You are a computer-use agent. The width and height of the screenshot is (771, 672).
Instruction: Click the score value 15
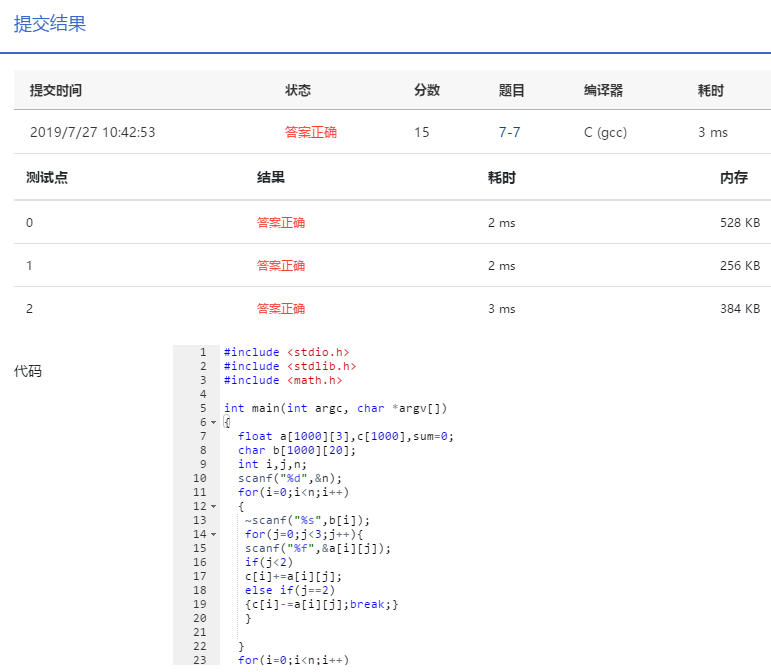(x=421, y=132)
